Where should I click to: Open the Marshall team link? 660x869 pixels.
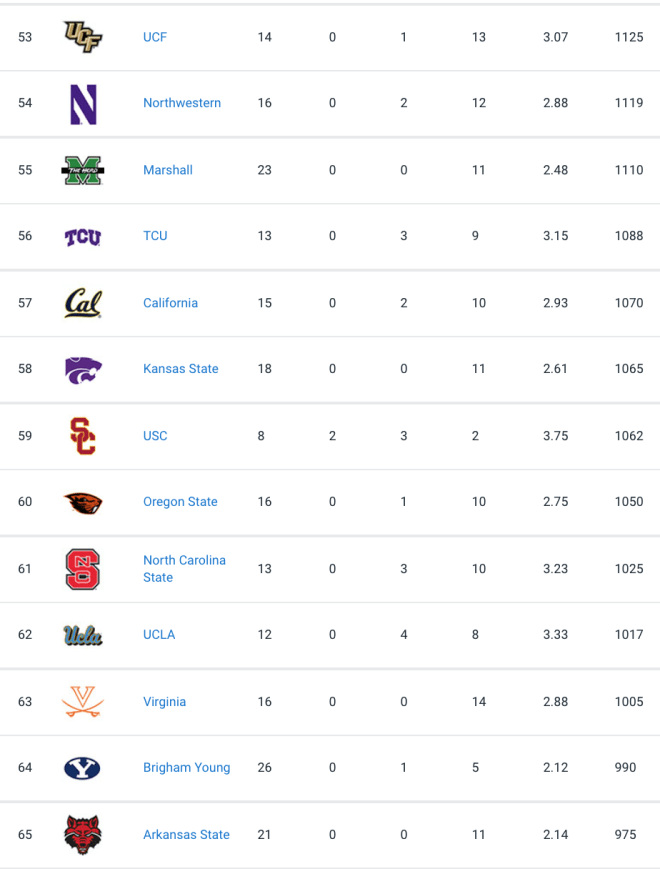point(168,170)
